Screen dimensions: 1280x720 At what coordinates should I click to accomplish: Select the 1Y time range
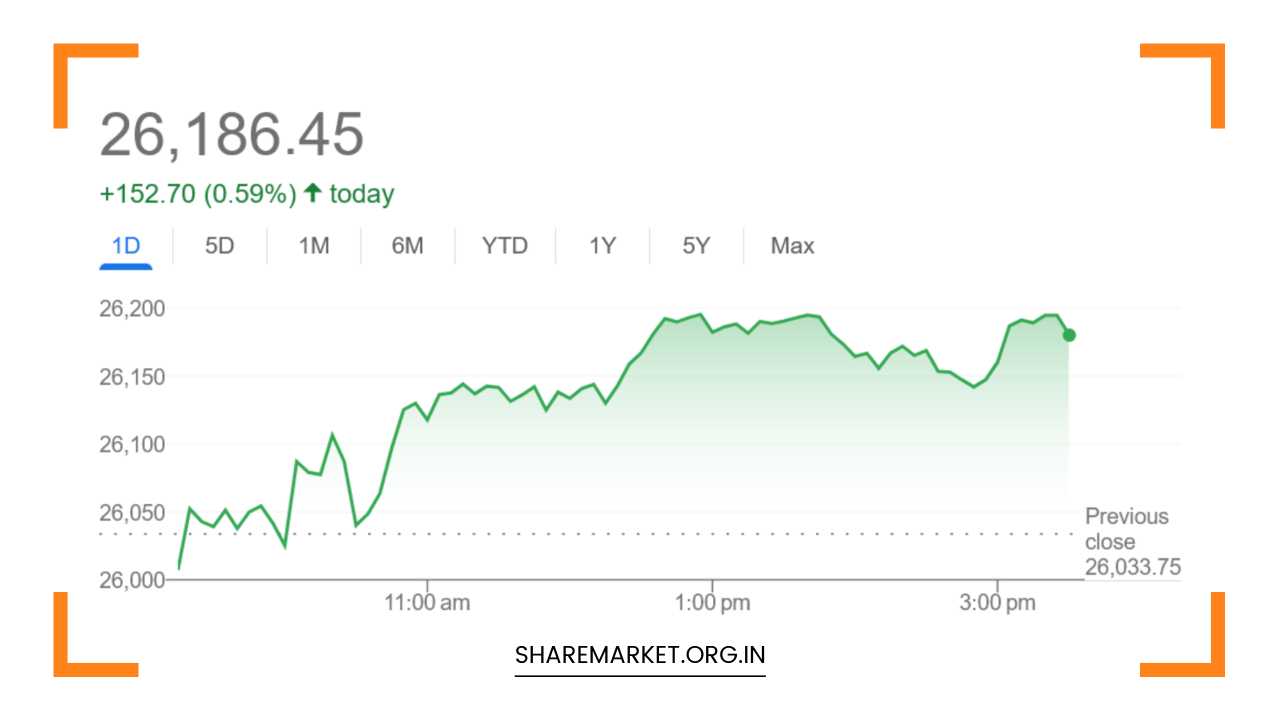[601, 245]
